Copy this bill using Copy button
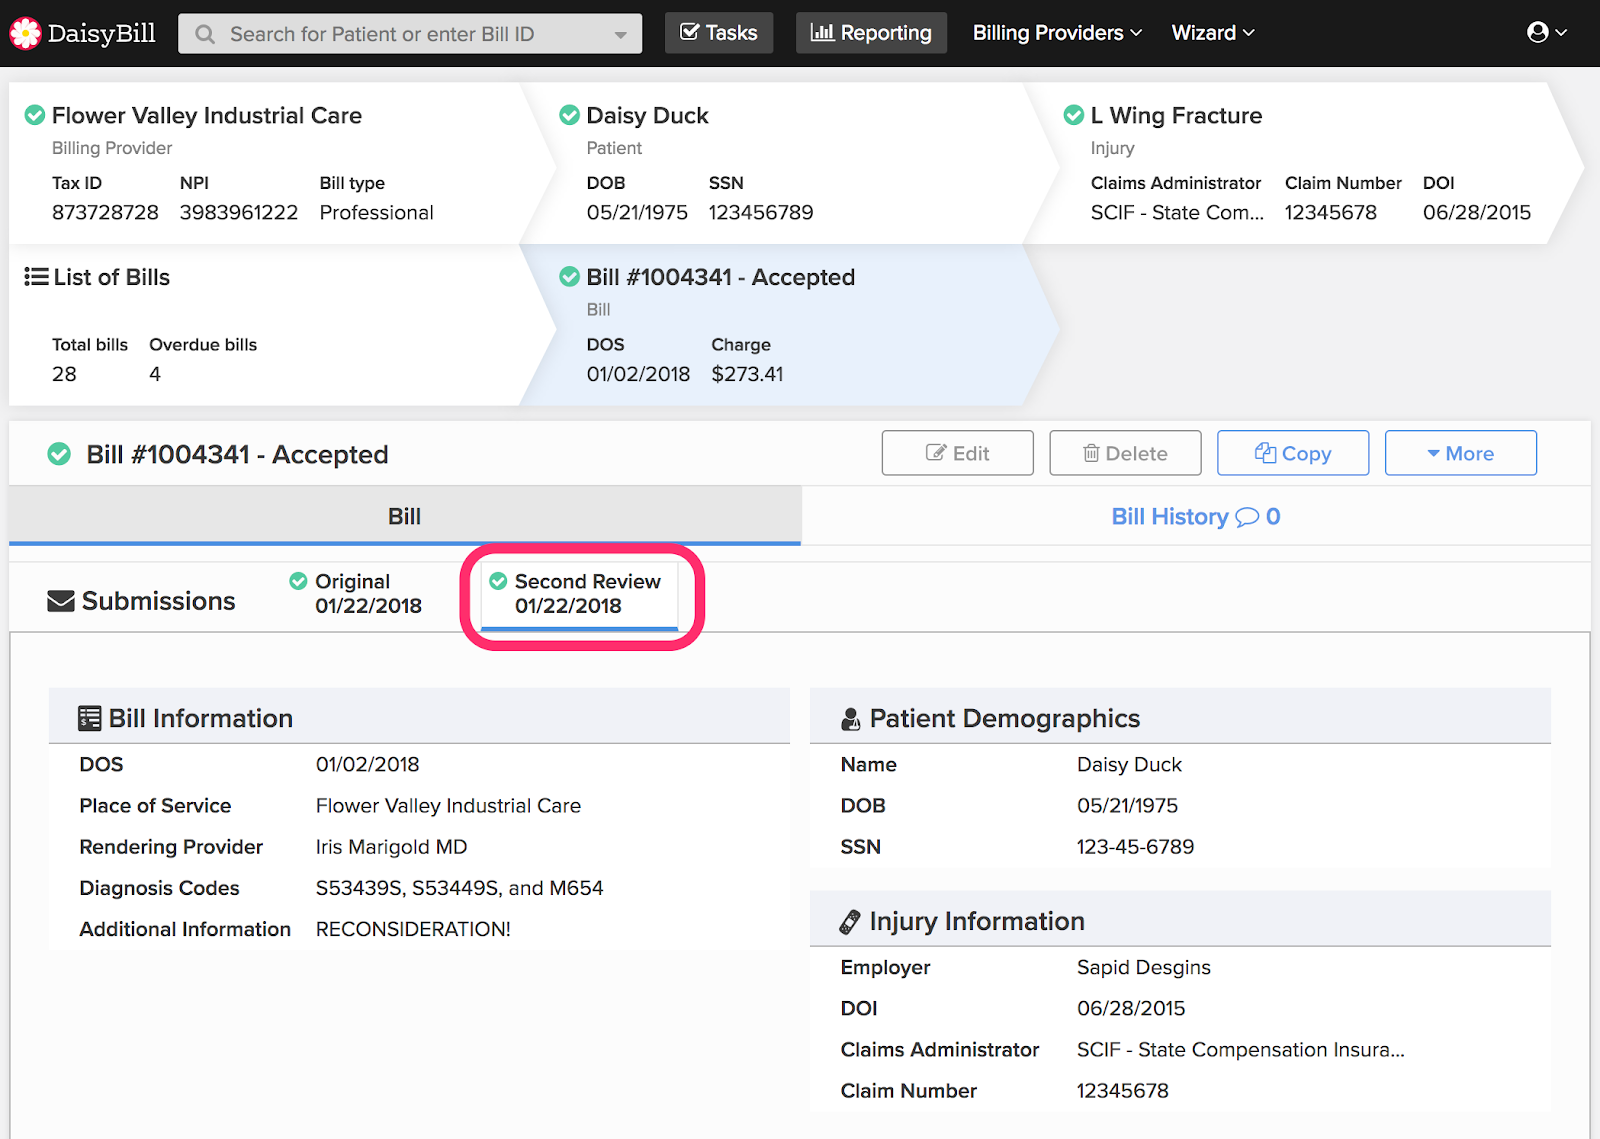The image size is (1600, 1139). (x=1293, y=453)
